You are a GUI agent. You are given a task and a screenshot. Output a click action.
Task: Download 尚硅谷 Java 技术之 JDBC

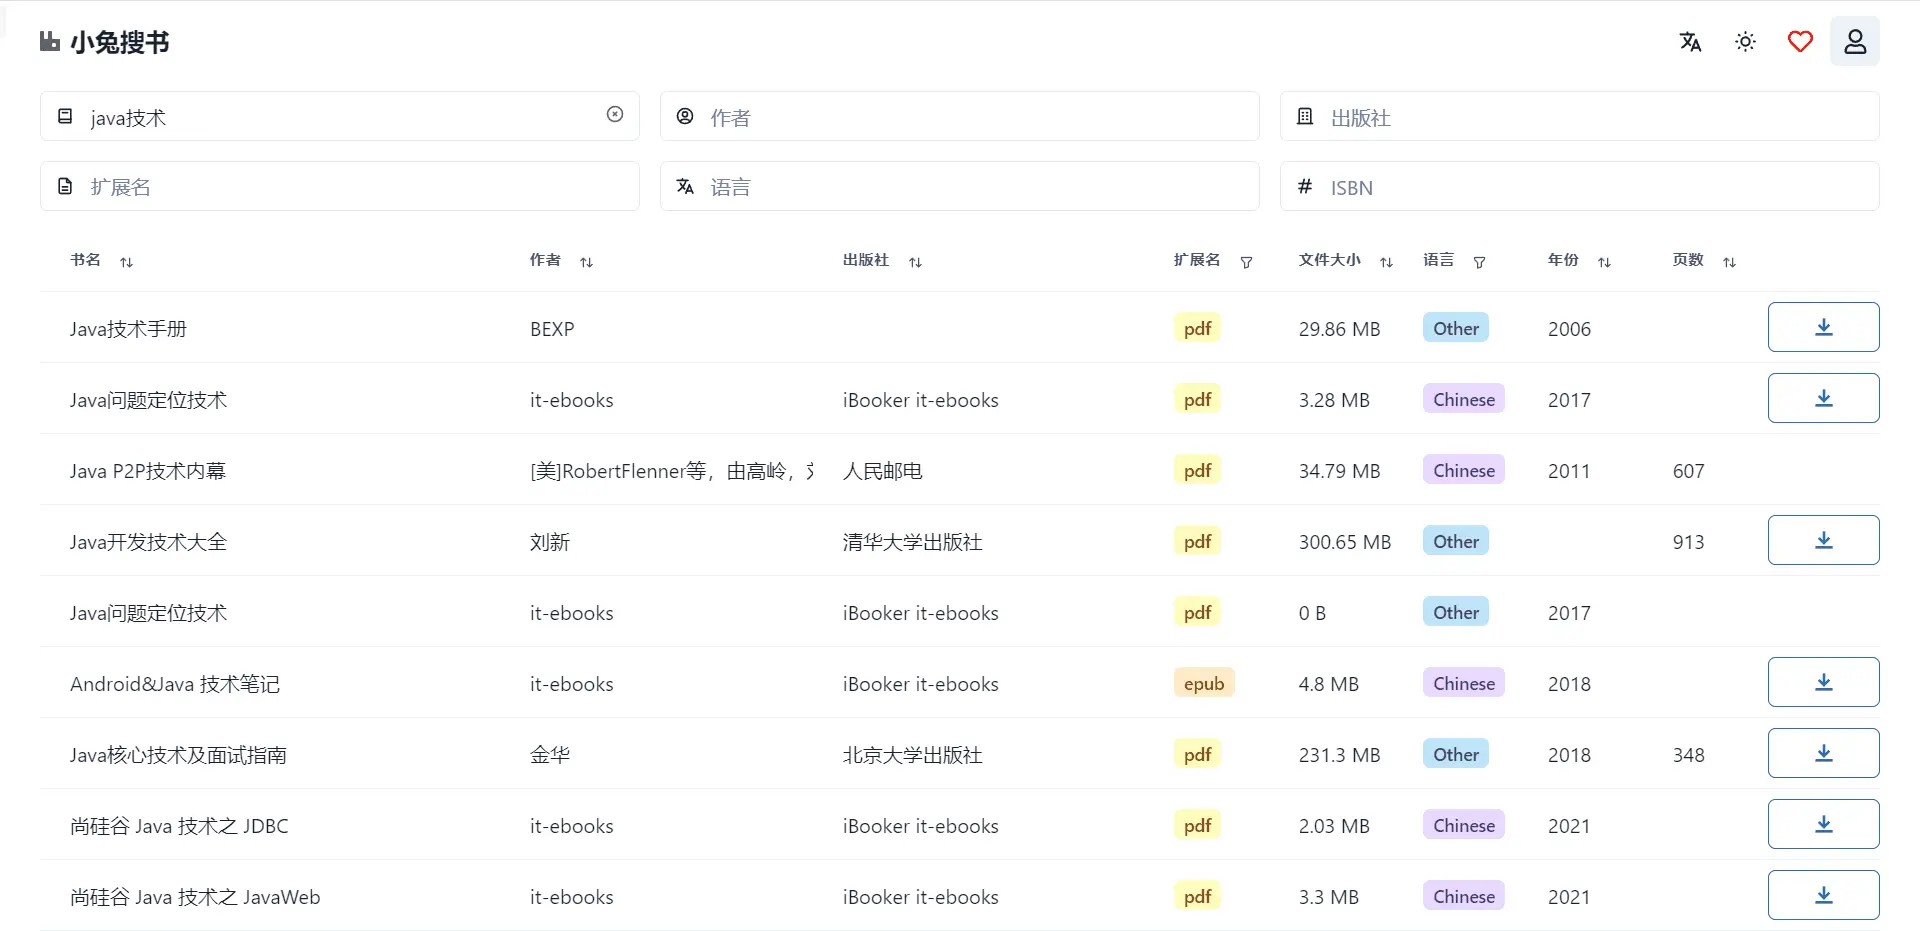pyautogui.click(x=1824, y=823)
